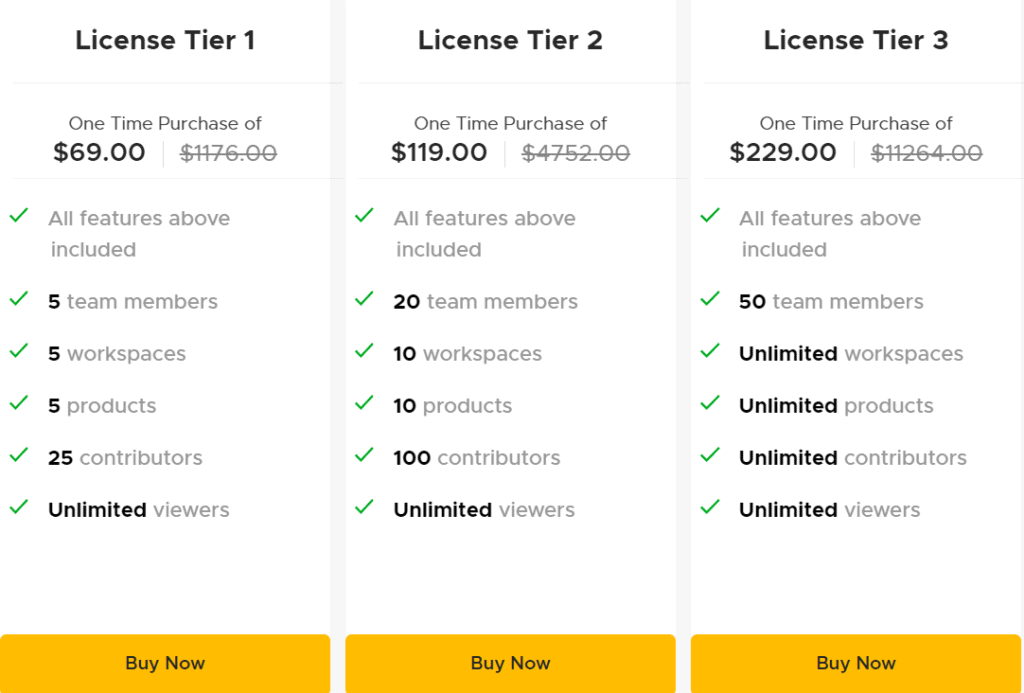Screen dimensions: 1024x693
Task: Click '5 workspaces' text in Tier 1
Action: pos(117,354)
